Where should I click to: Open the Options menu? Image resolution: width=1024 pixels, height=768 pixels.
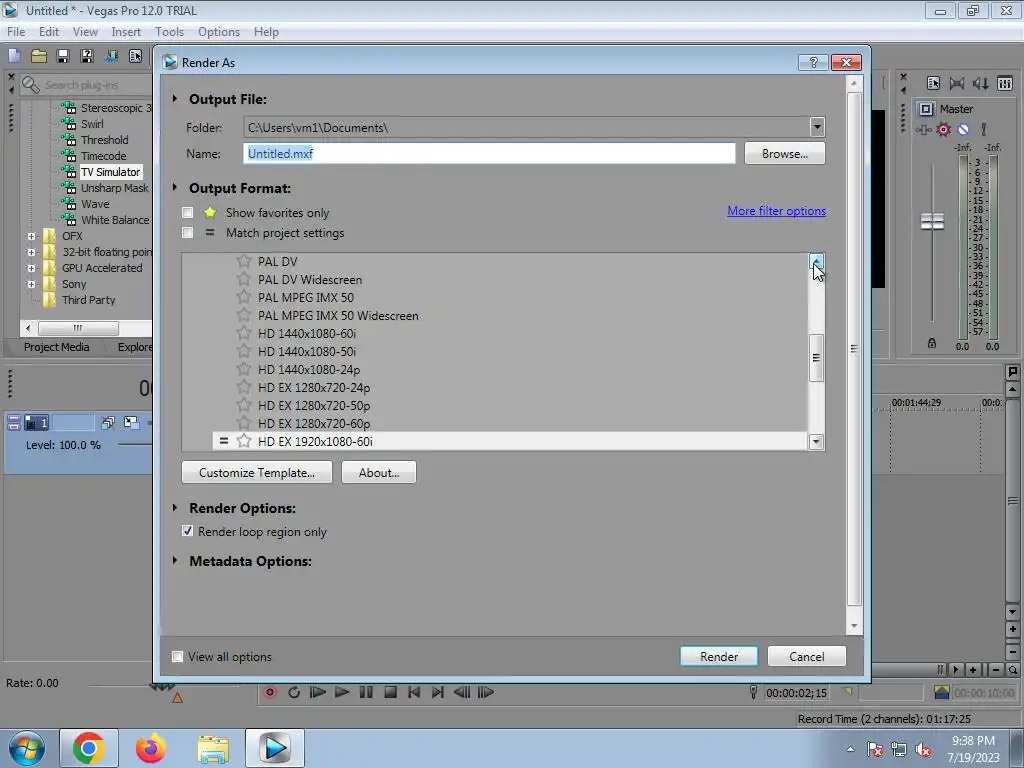(x=219, y=31)
